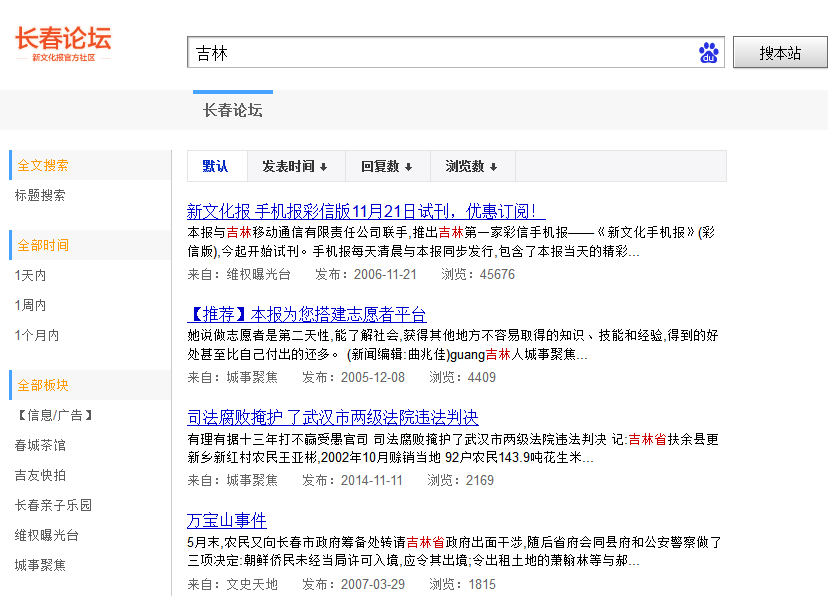Click the date 2006-11-21

pos(385,275)
